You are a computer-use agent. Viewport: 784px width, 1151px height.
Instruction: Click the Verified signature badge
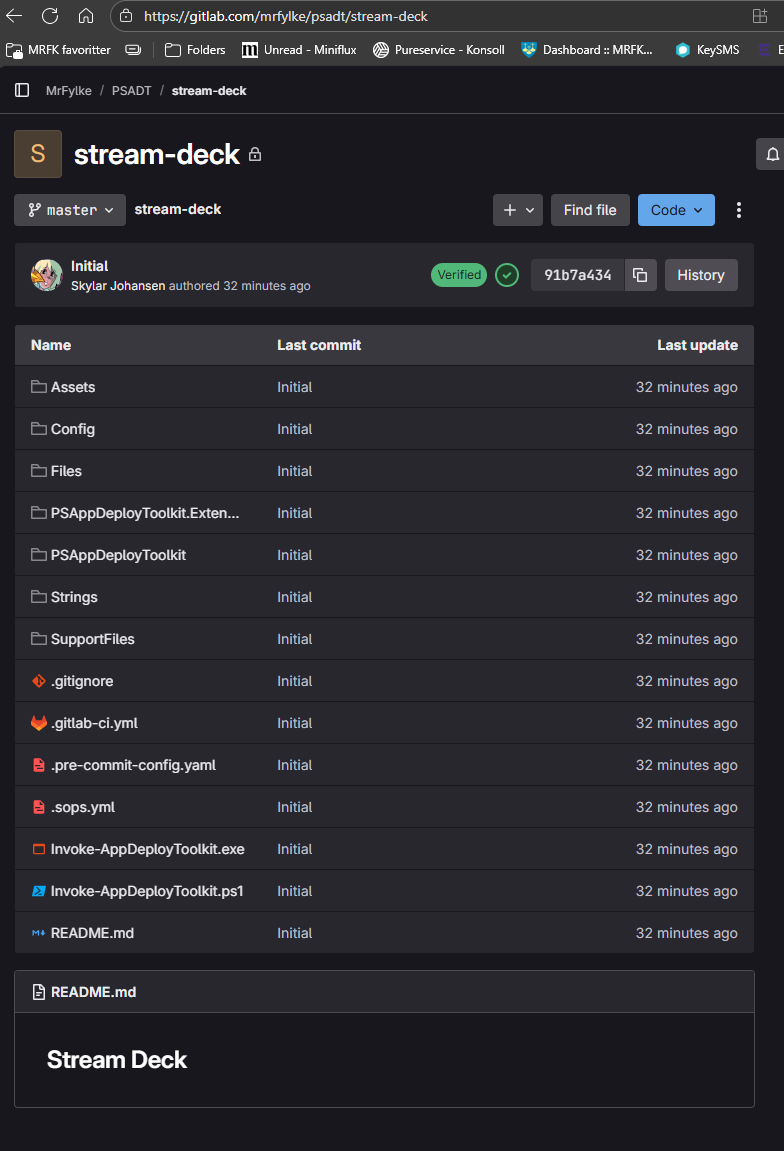[459, 275]
